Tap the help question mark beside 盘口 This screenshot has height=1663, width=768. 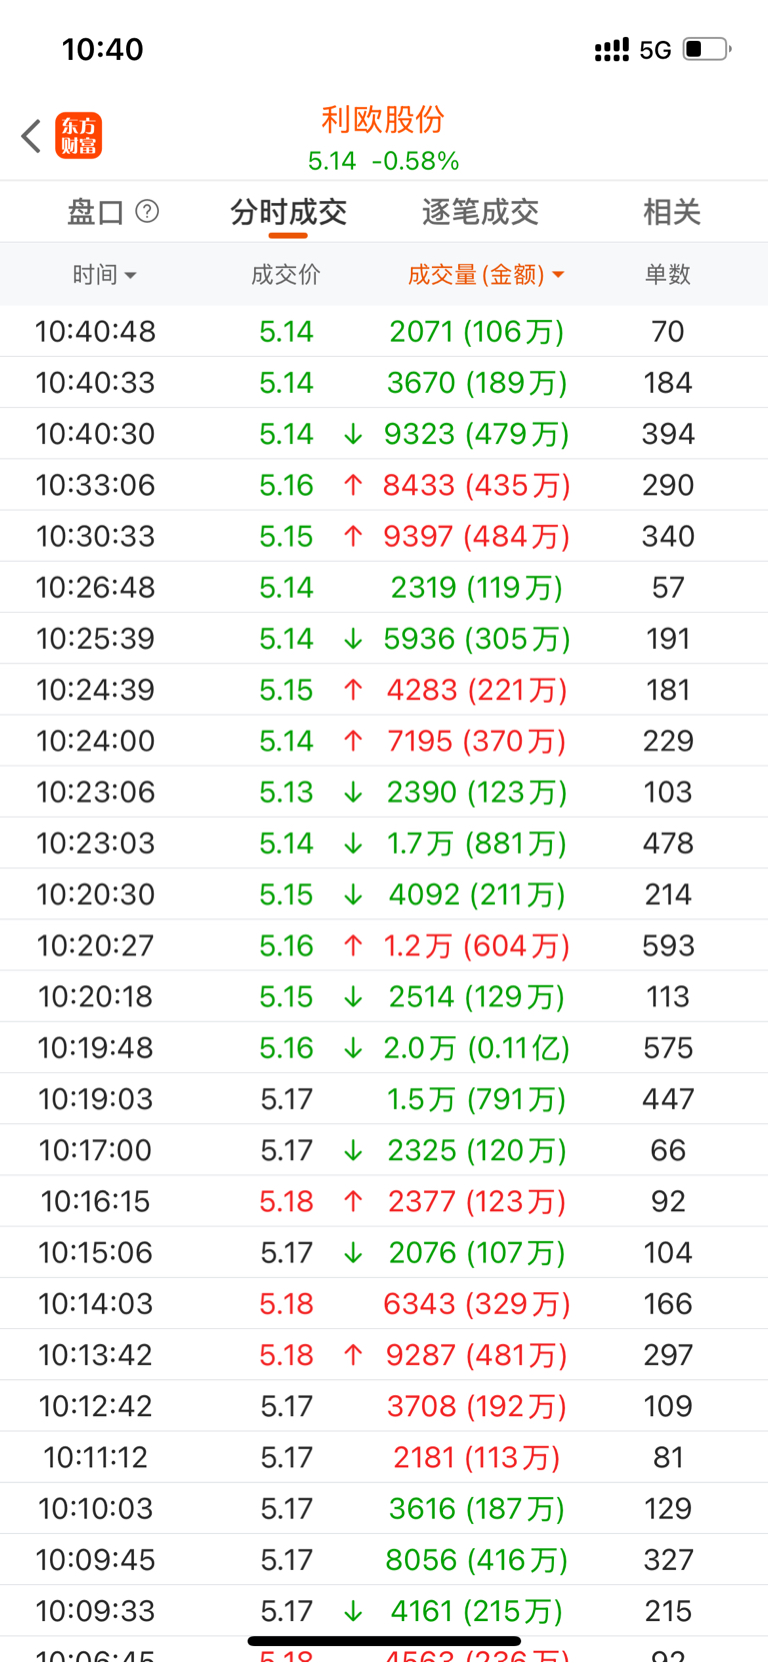point(147,211)
